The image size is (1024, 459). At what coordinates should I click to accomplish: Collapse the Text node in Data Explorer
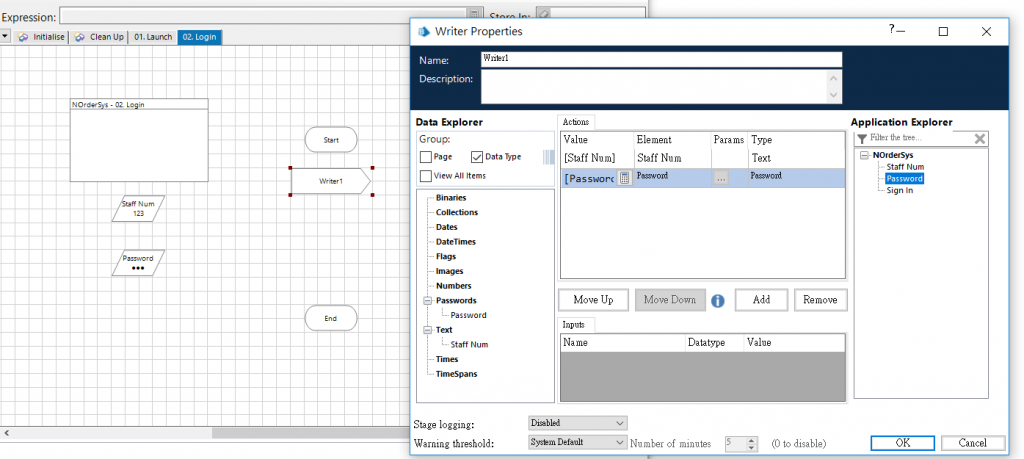(x=428, y=330)
